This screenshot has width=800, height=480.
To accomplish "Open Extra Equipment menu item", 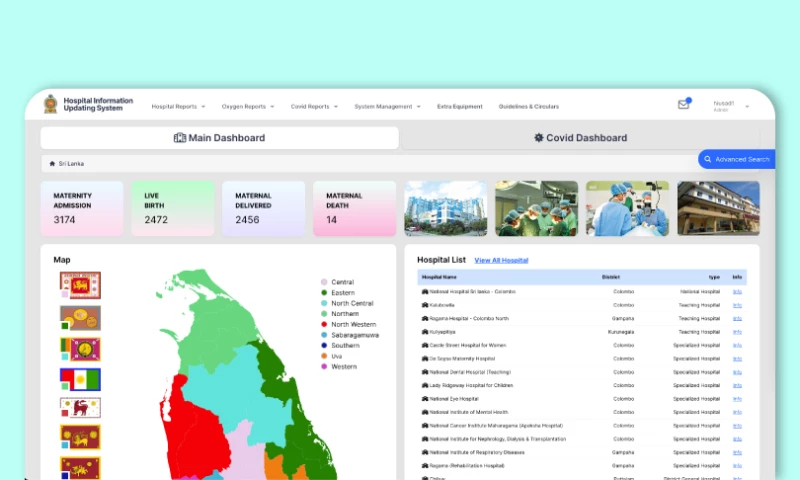I will (459, 107).
